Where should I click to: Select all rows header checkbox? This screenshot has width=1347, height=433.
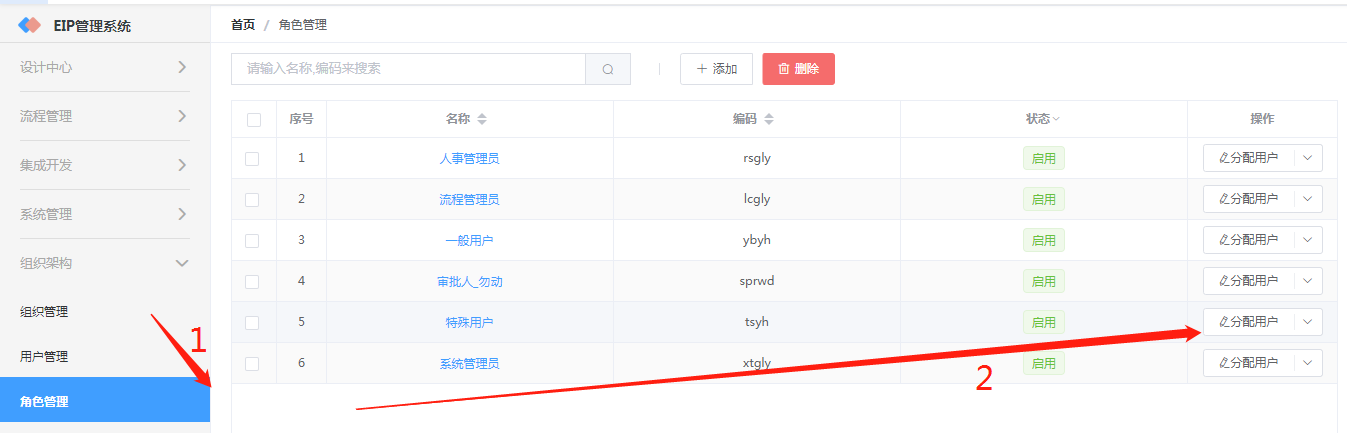tap(254, 119)
